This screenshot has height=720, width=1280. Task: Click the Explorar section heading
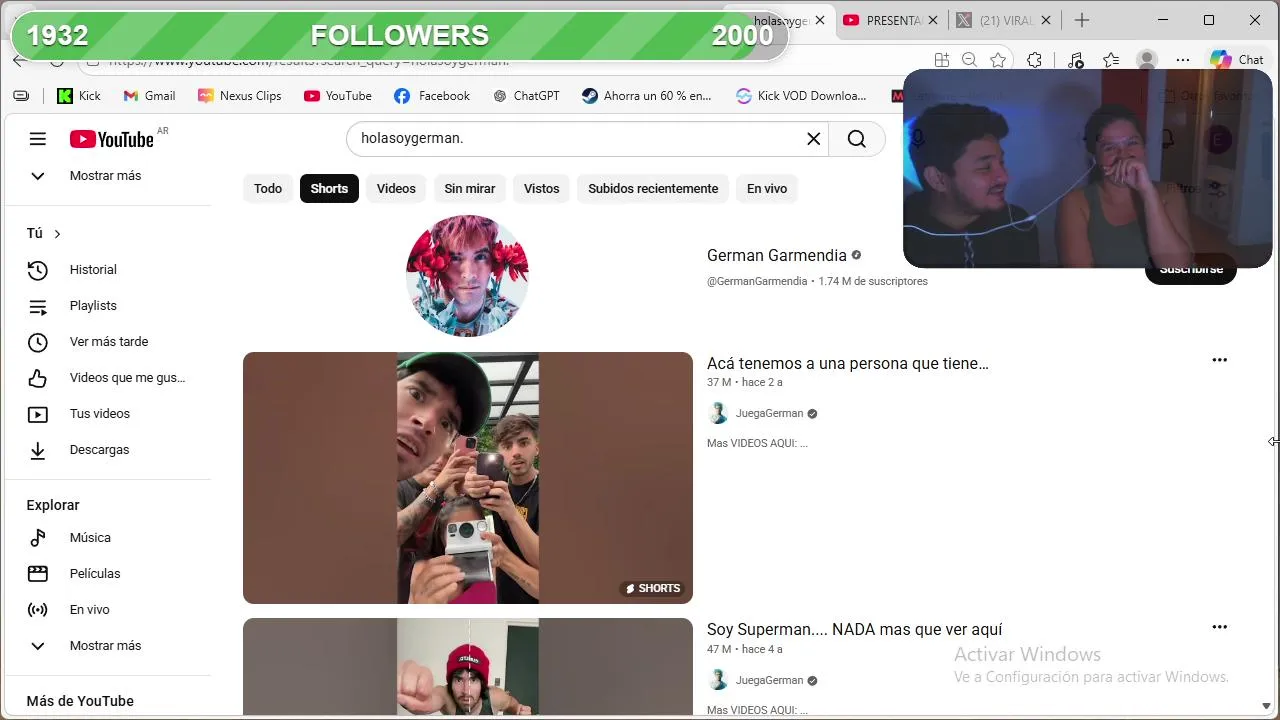(x=53, y=506)
